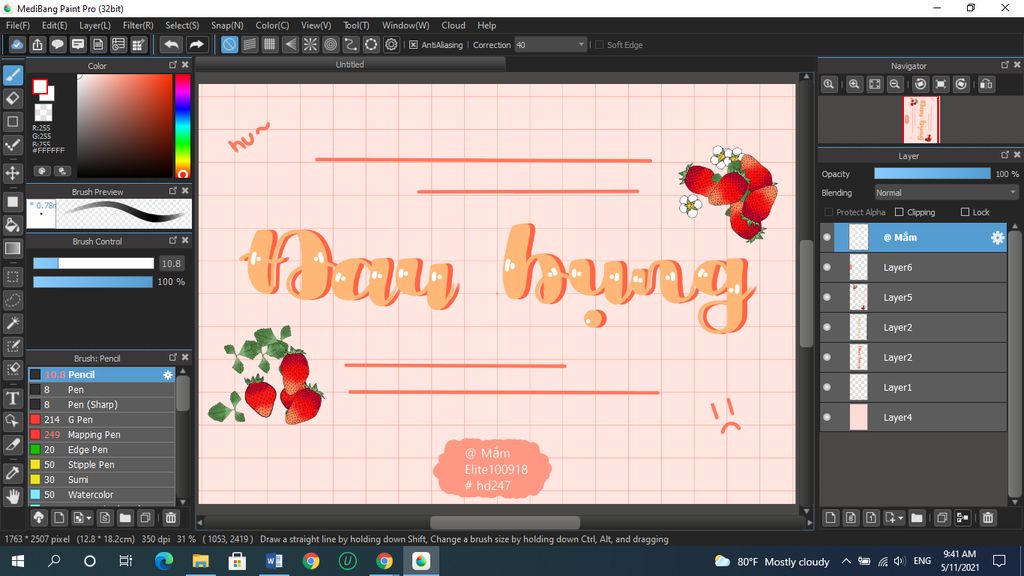Hide Layer5 visibility dot

click(x=827, y=297)
